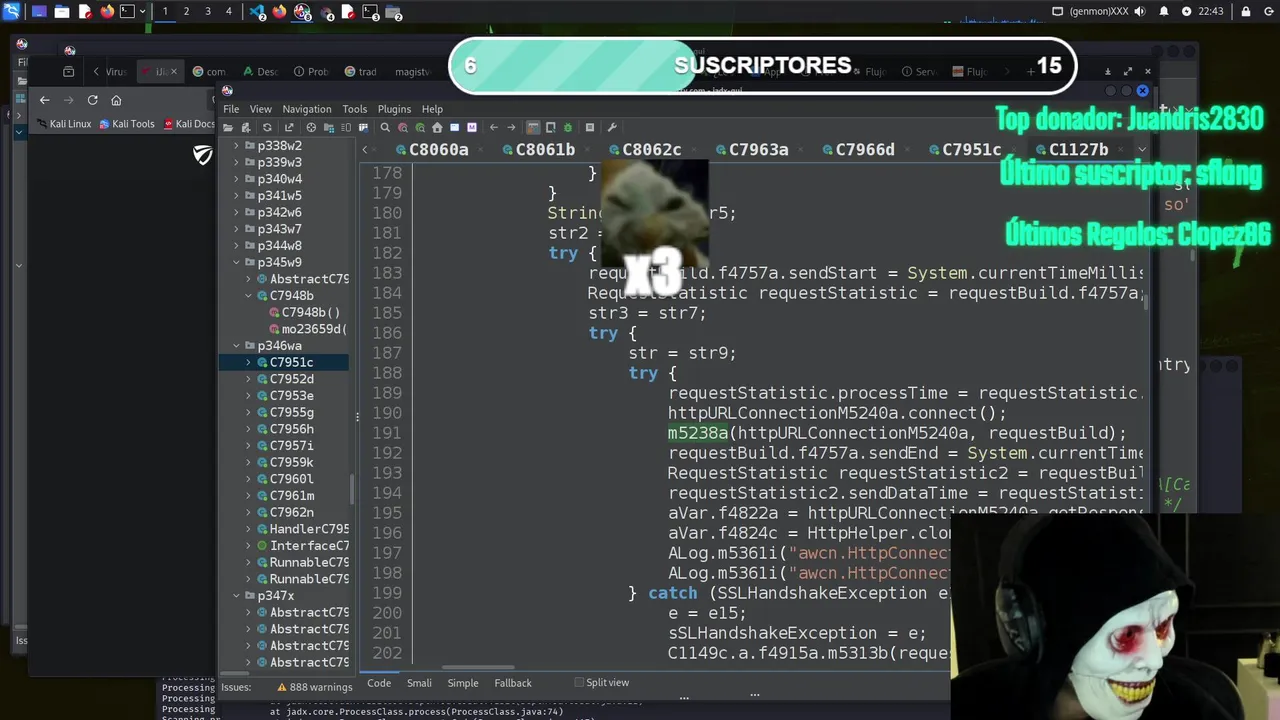Click the sync with editor icon in jadx
The image size is (1280, 720).
point(312,127)
